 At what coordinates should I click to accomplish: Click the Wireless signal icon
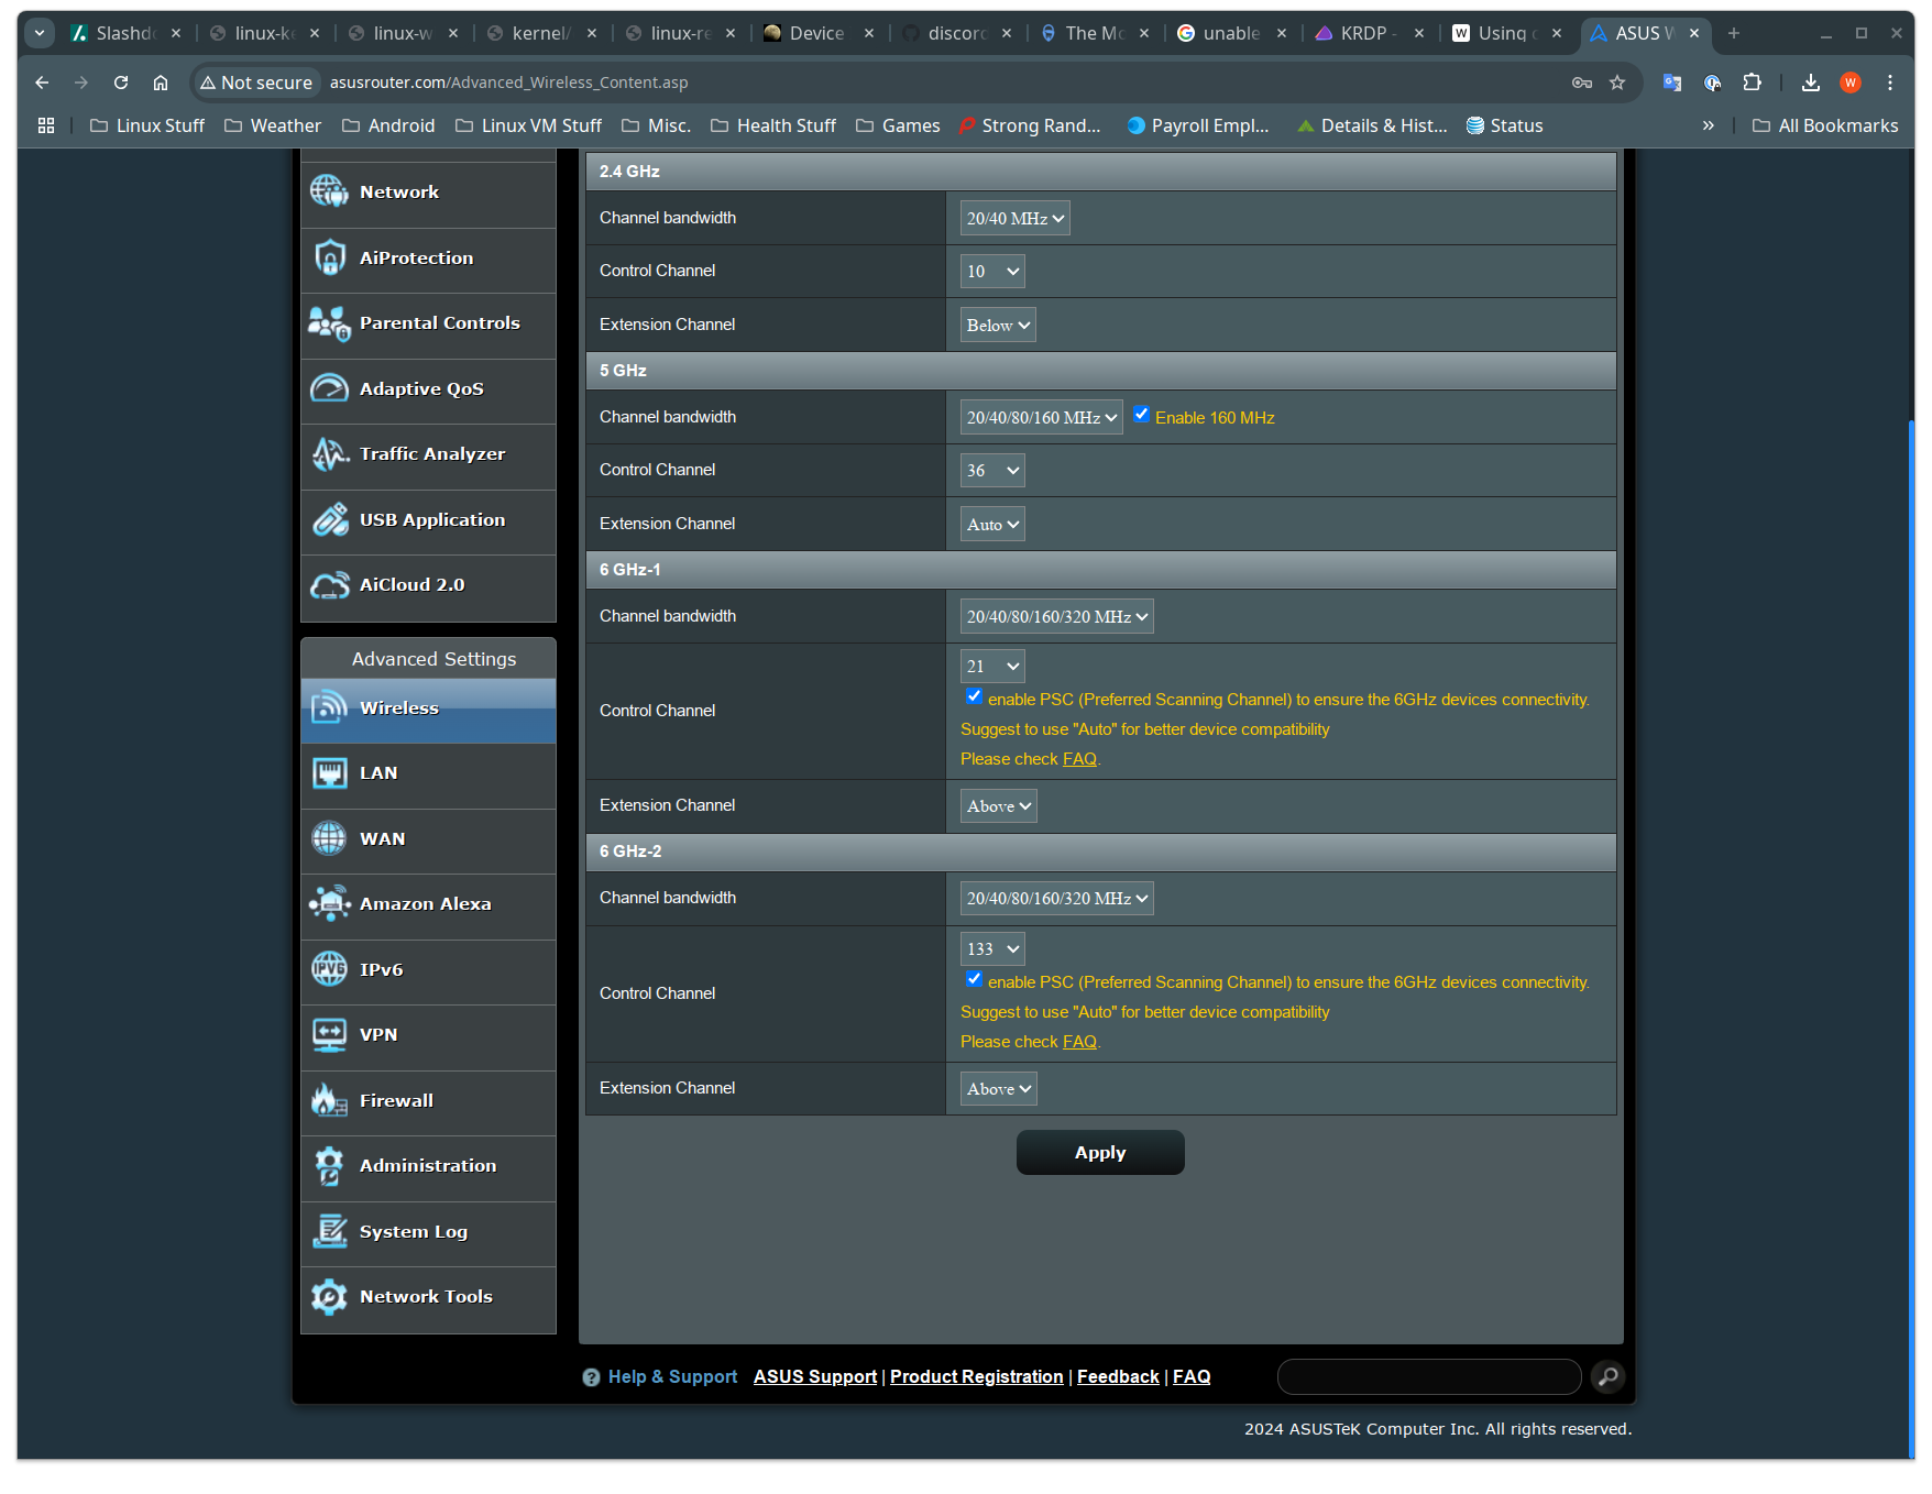(329, 707)
